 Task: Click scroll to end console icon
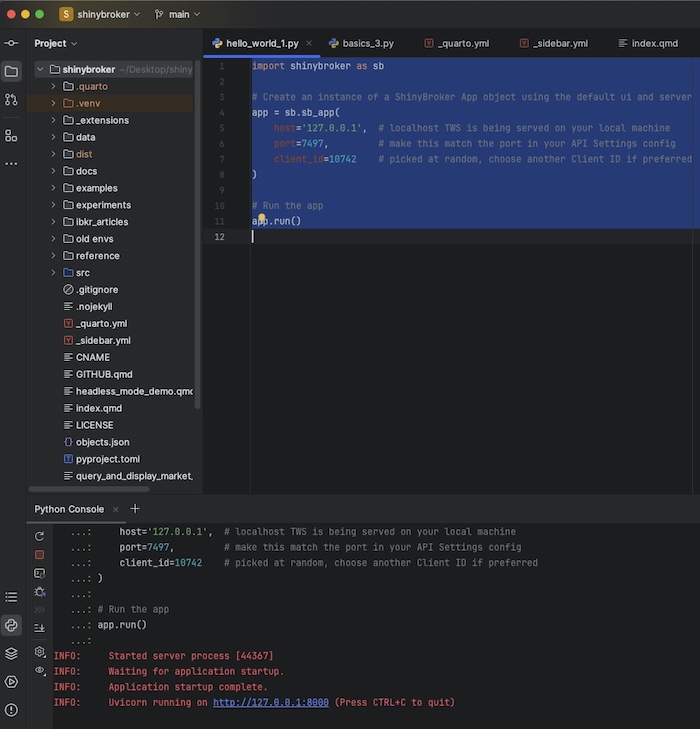pos(40,629)
